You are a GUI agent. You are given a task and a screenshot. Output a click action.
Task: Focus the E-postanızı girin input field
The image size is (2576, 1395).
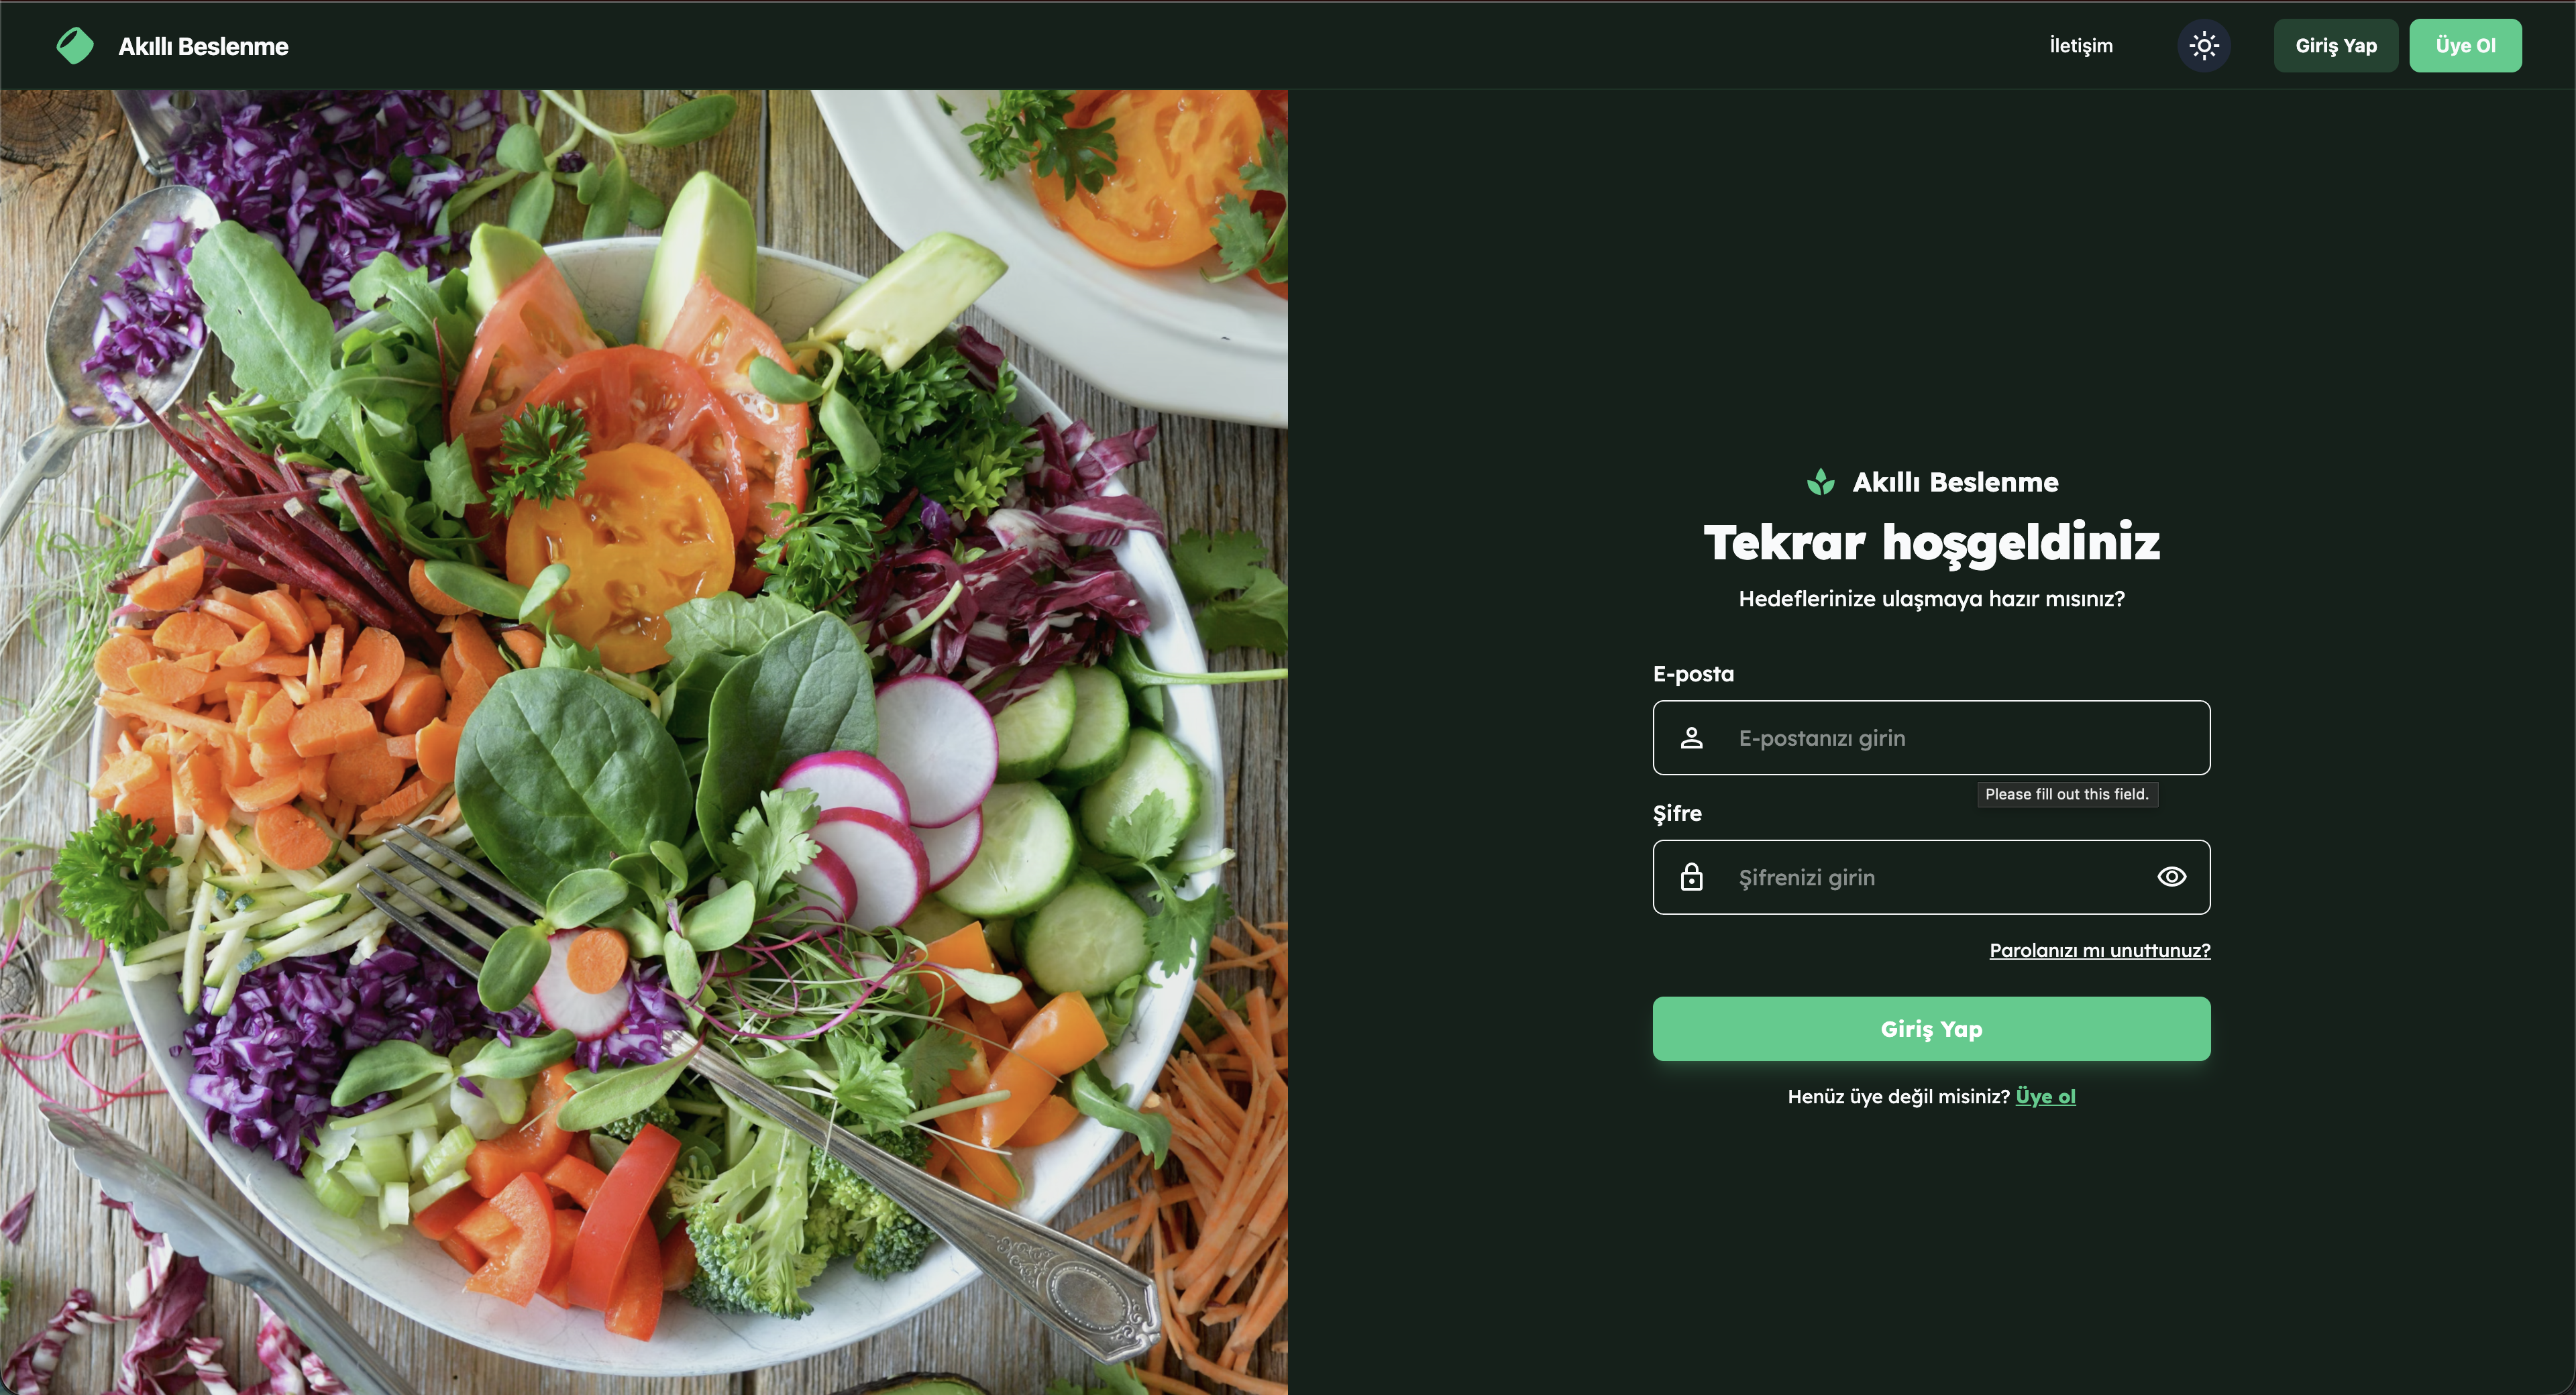pos(1931,738)
